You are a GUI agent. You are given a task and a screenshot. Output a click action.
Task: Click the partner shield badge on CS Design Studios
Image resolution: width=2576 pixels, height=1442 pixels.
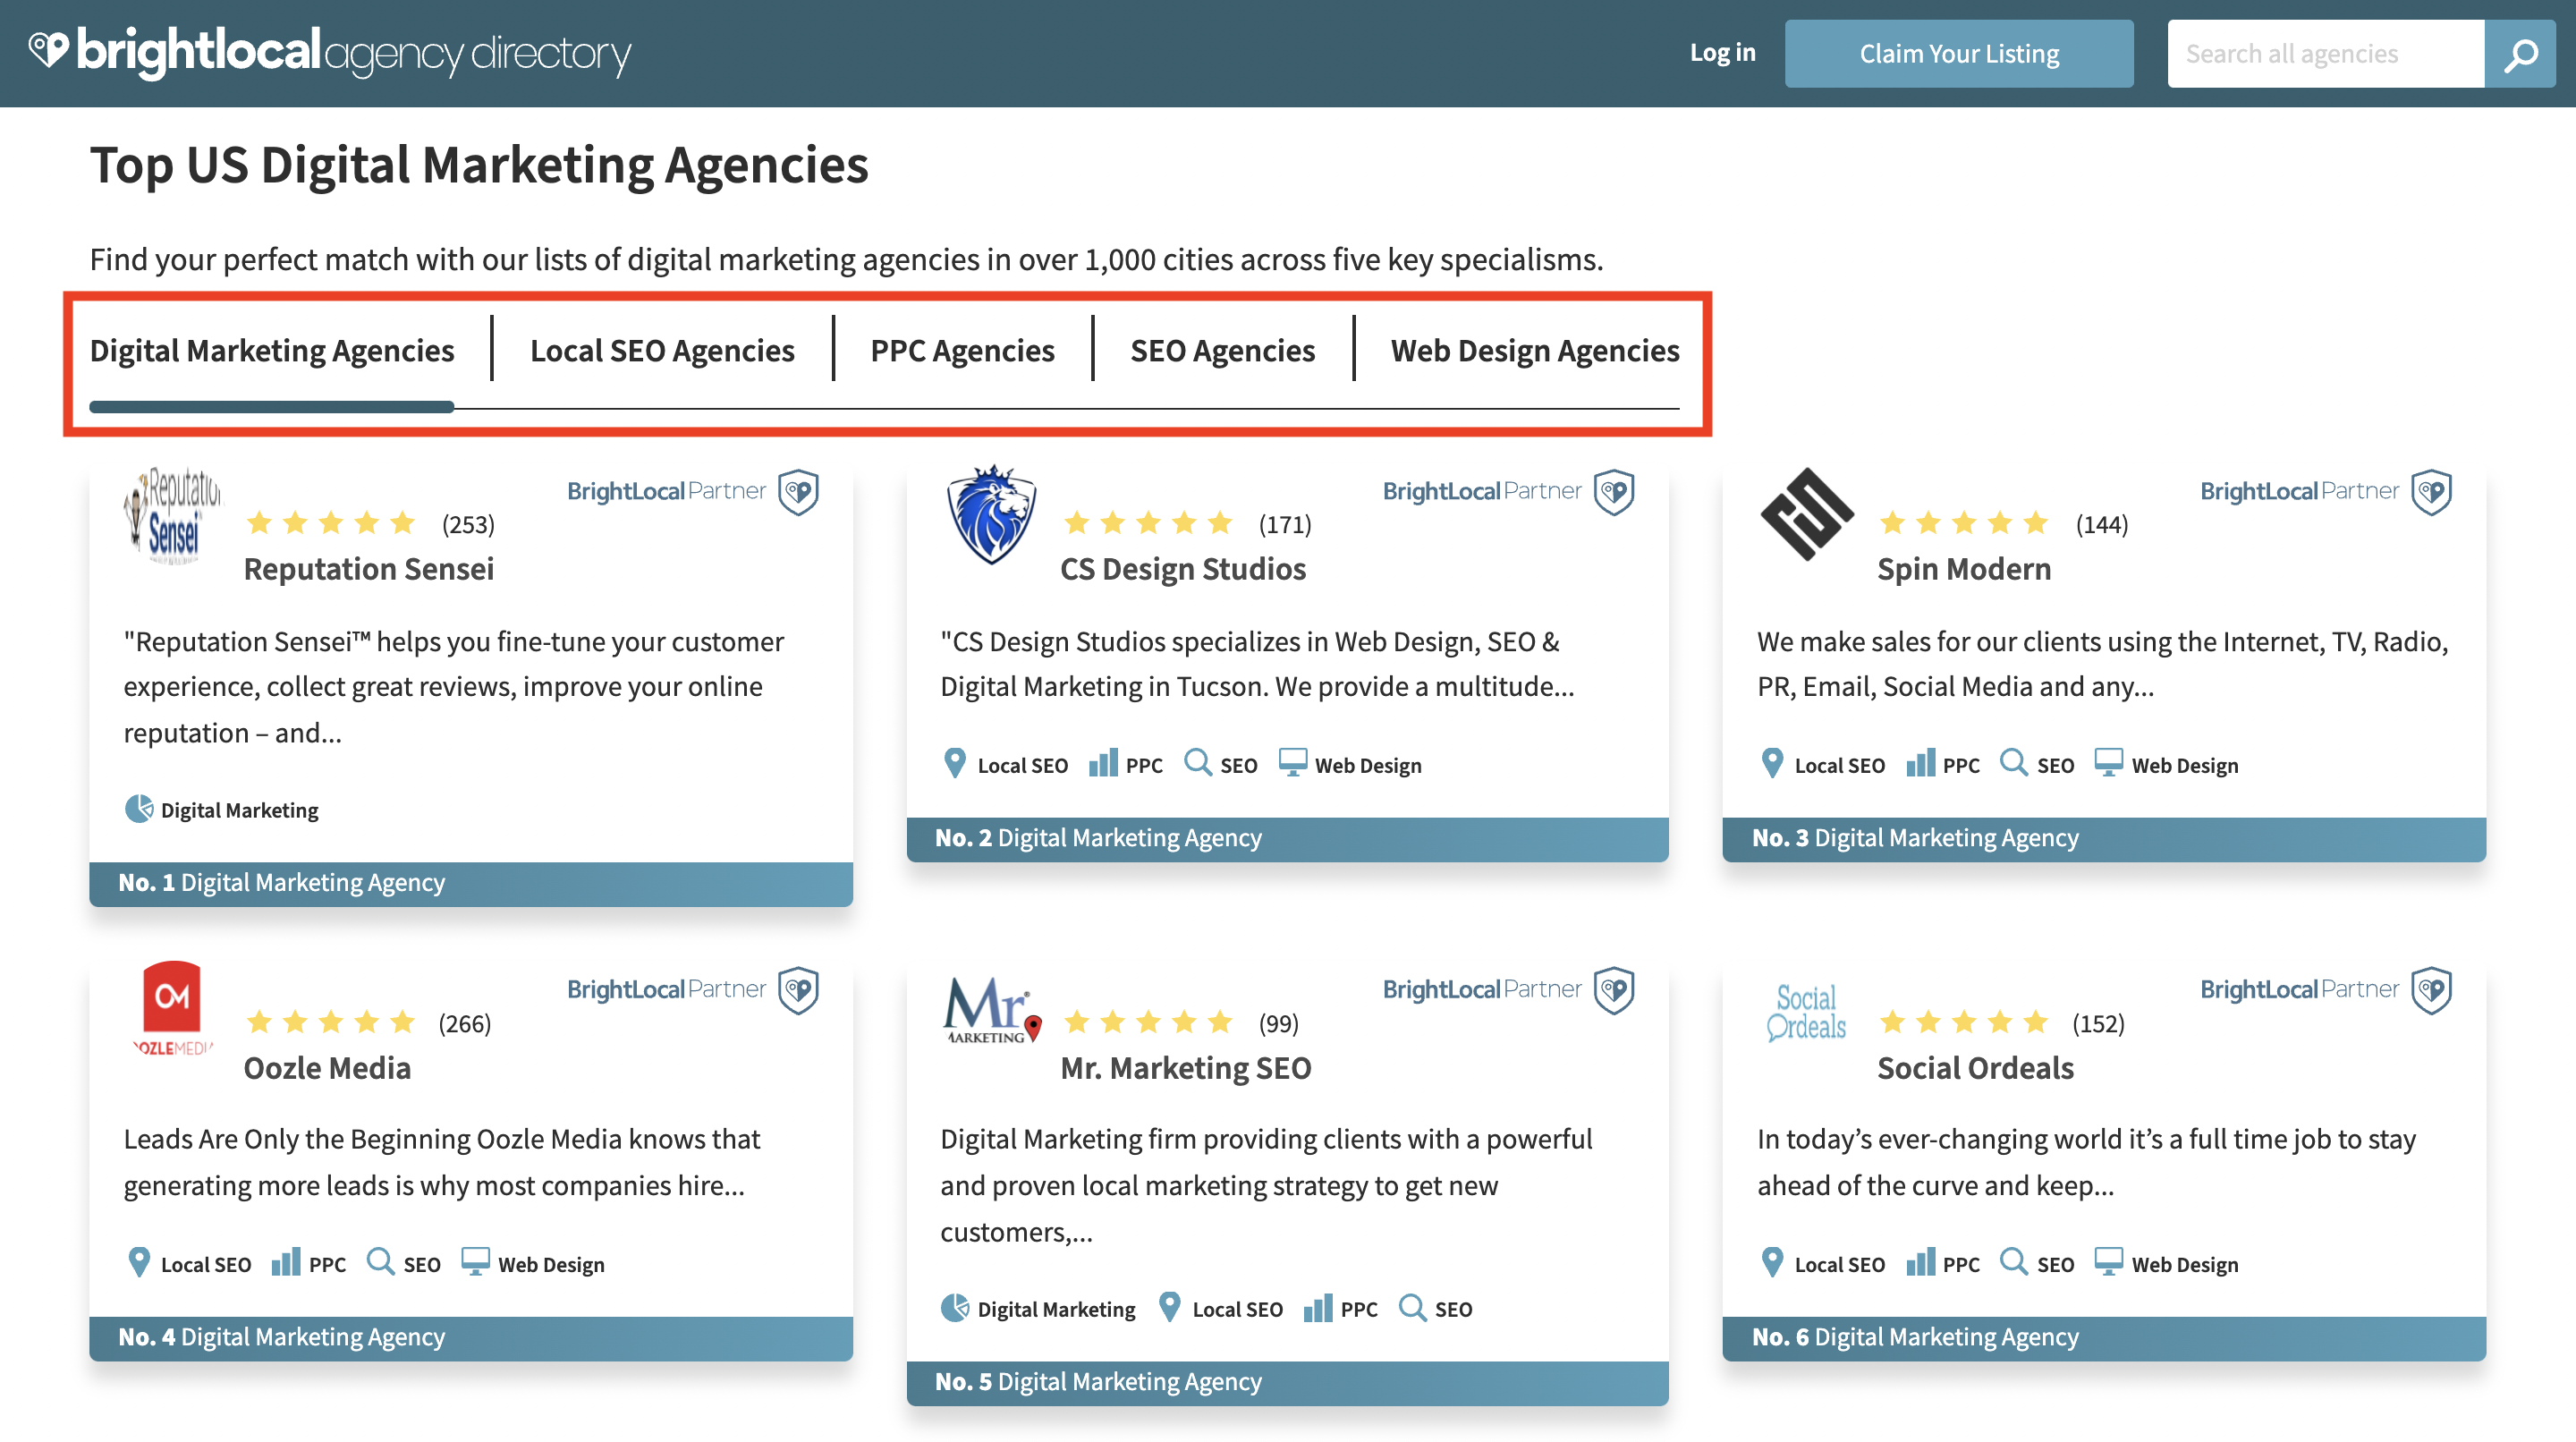(1614, 491)
